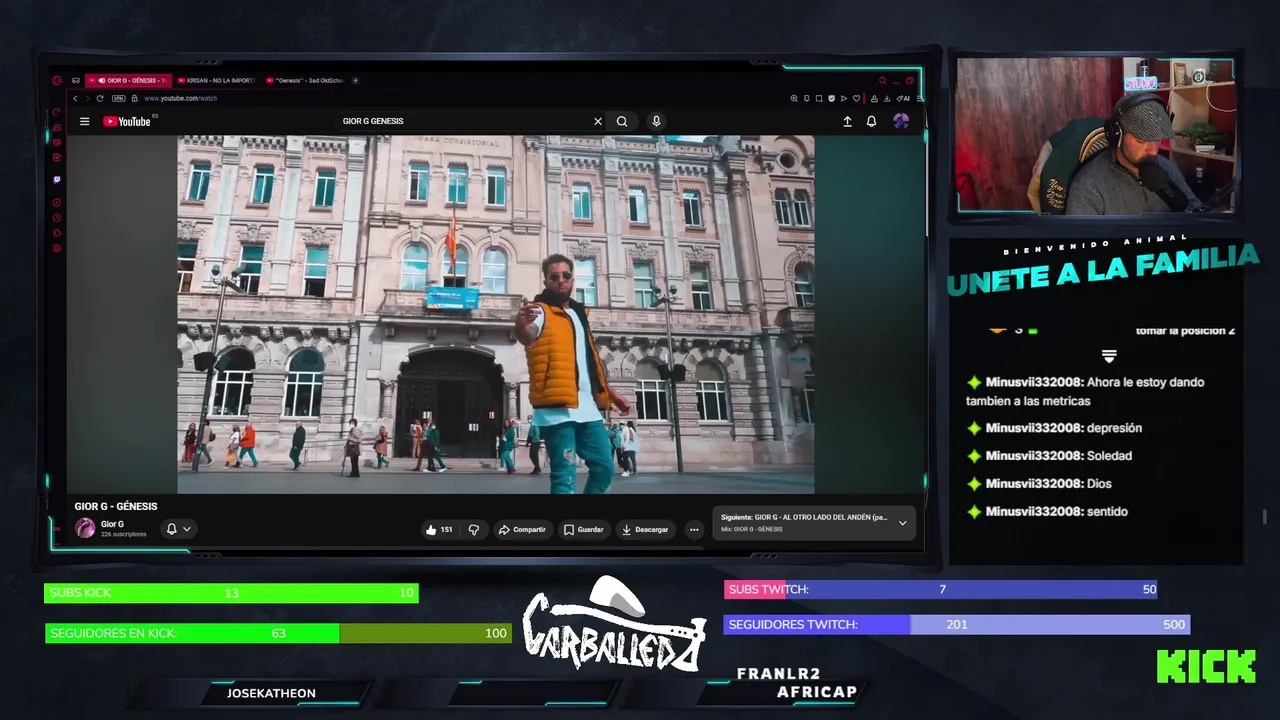Save video with Guardar button
The height and width of the screenshot is (720, 1280).
583,529
